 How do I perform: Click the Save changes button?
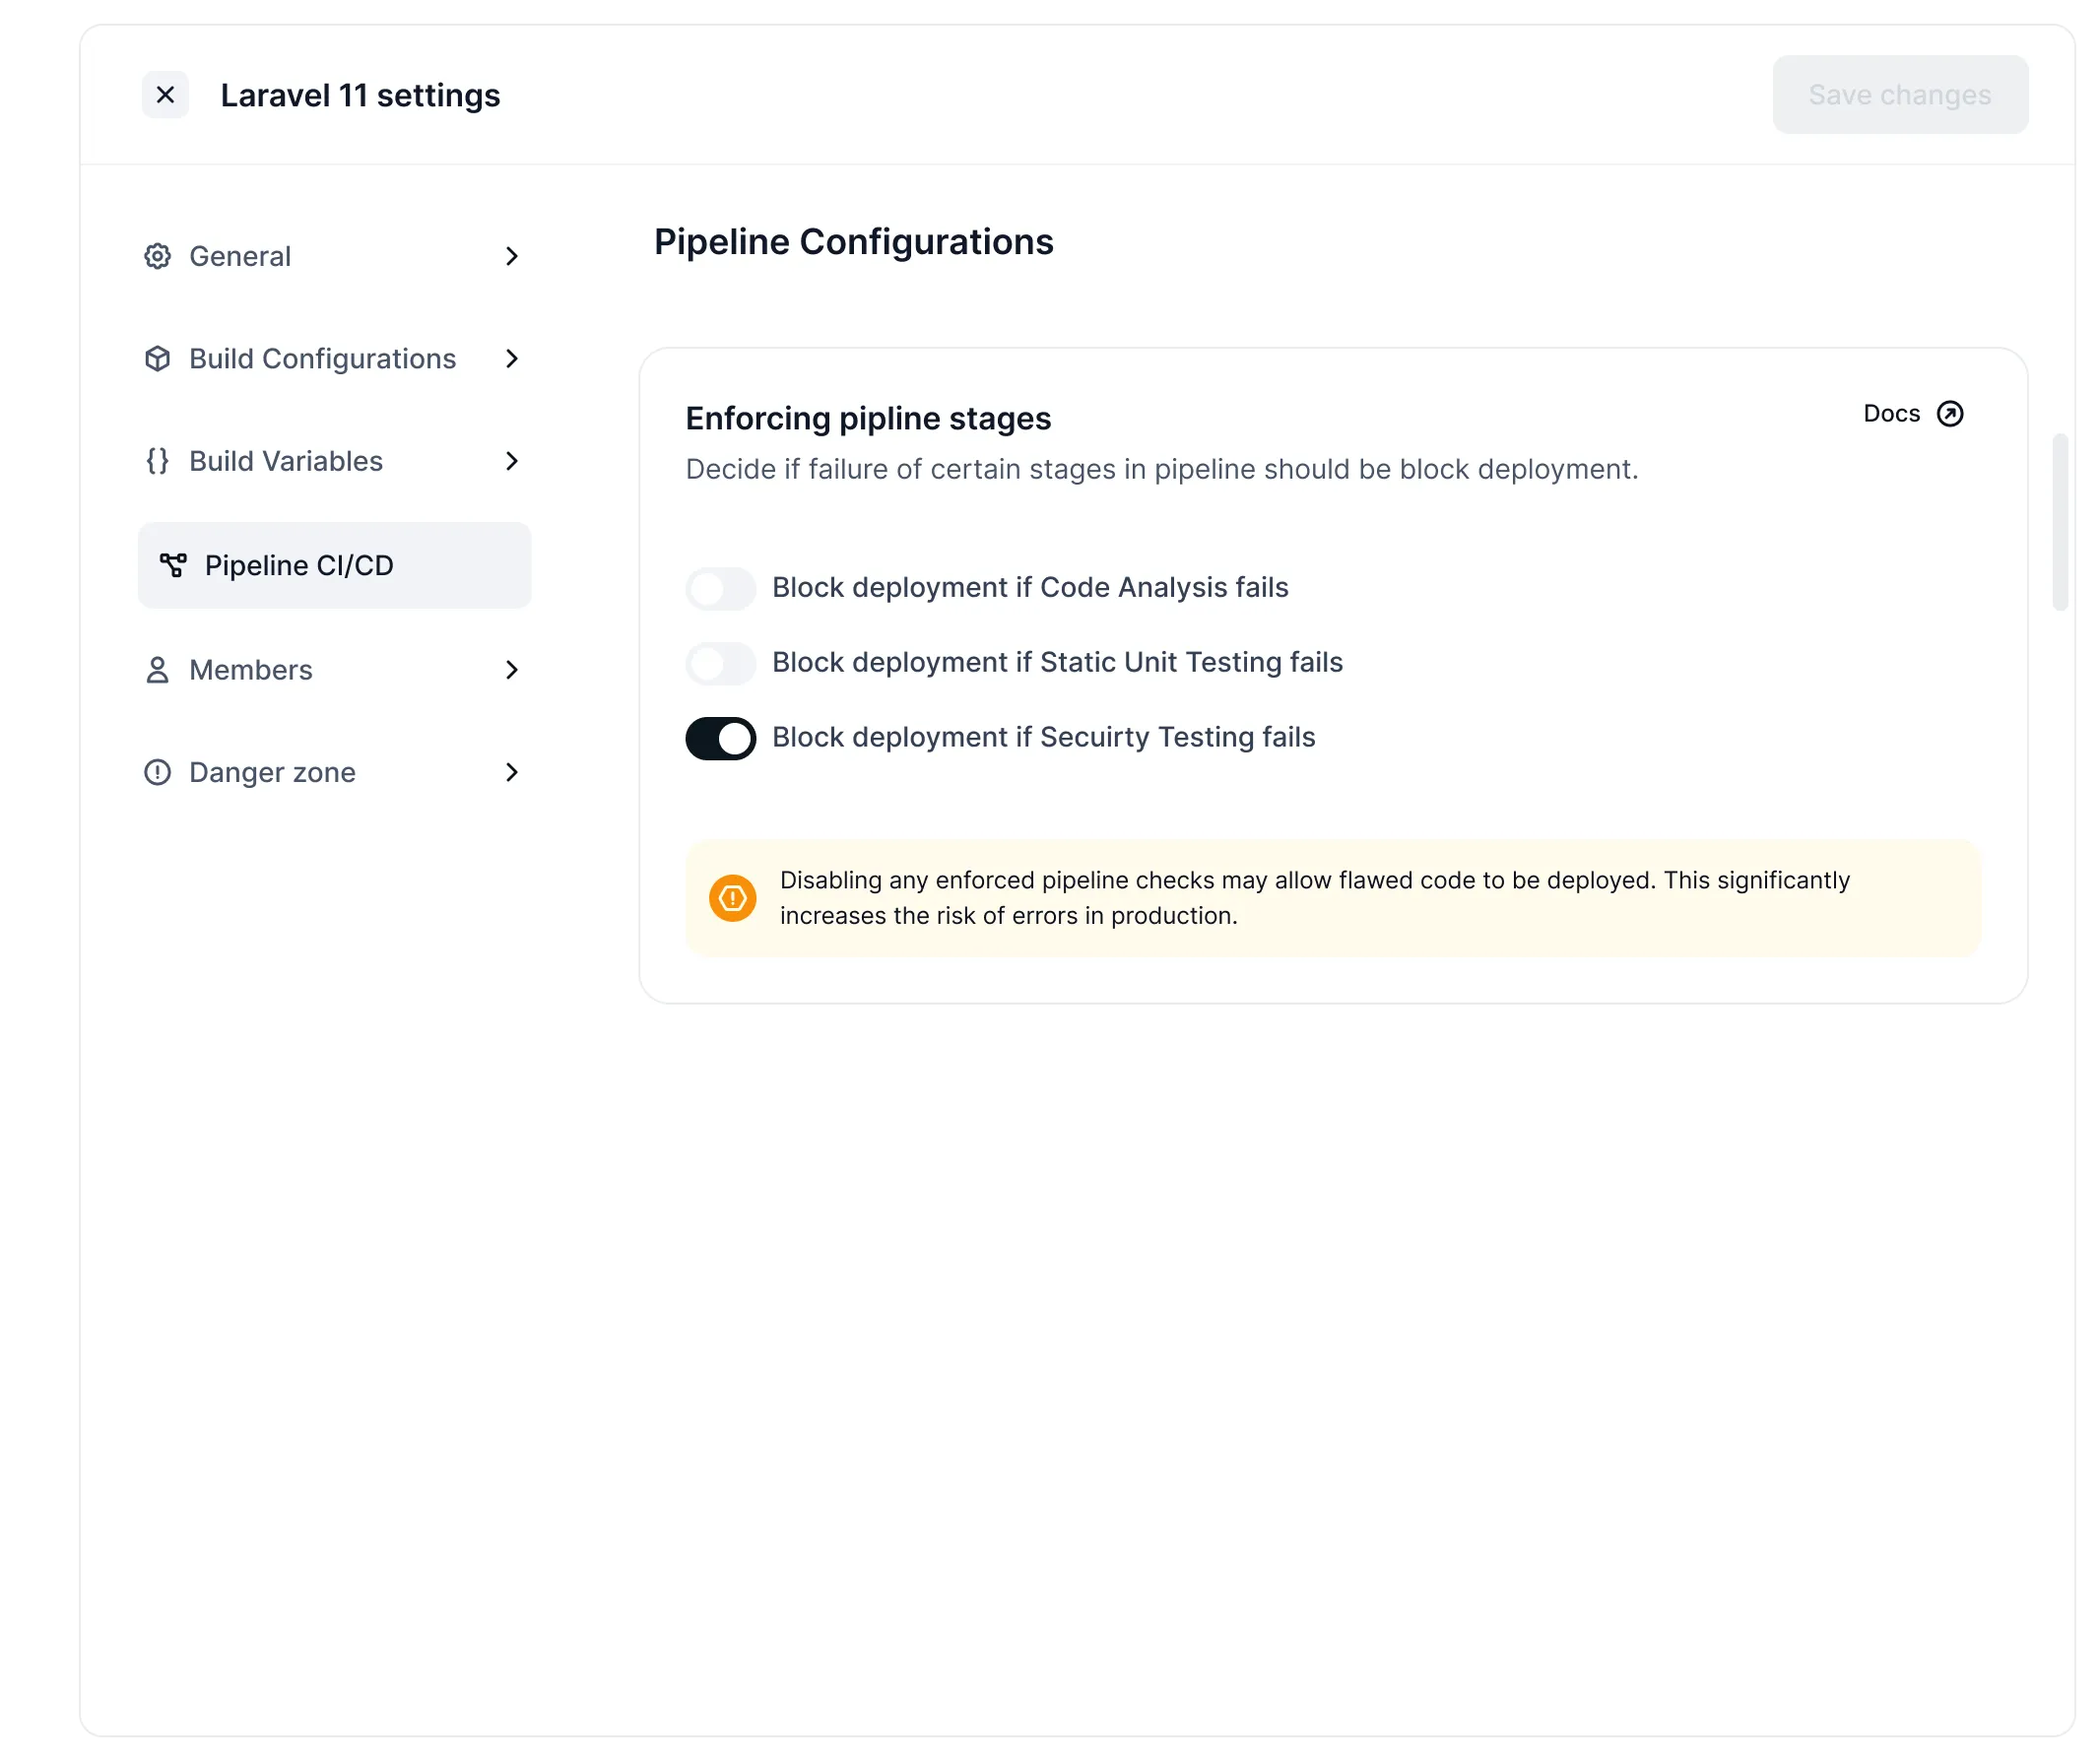(x=1900, y=95)
